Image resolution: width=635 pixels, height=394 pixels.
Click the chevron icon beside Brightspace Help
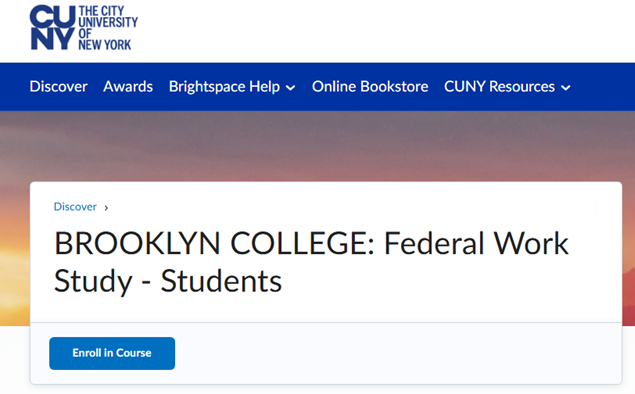pyautogui.click(x=290, y=87)
